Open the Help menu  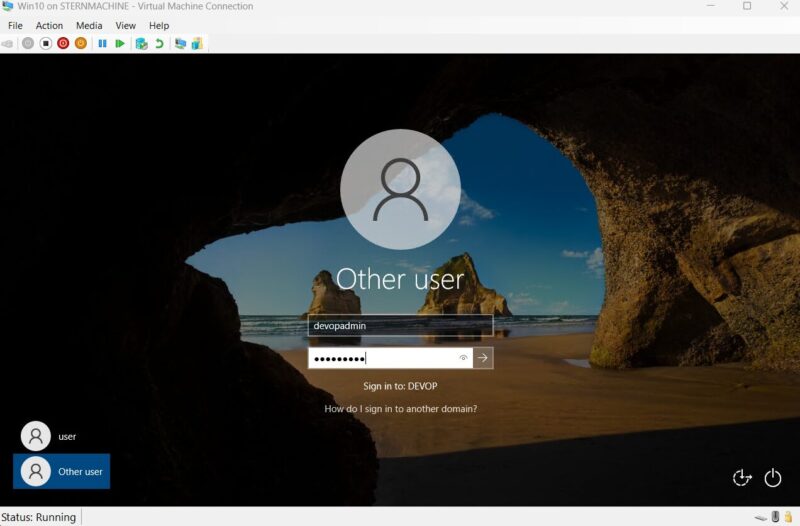coord(159,26)
